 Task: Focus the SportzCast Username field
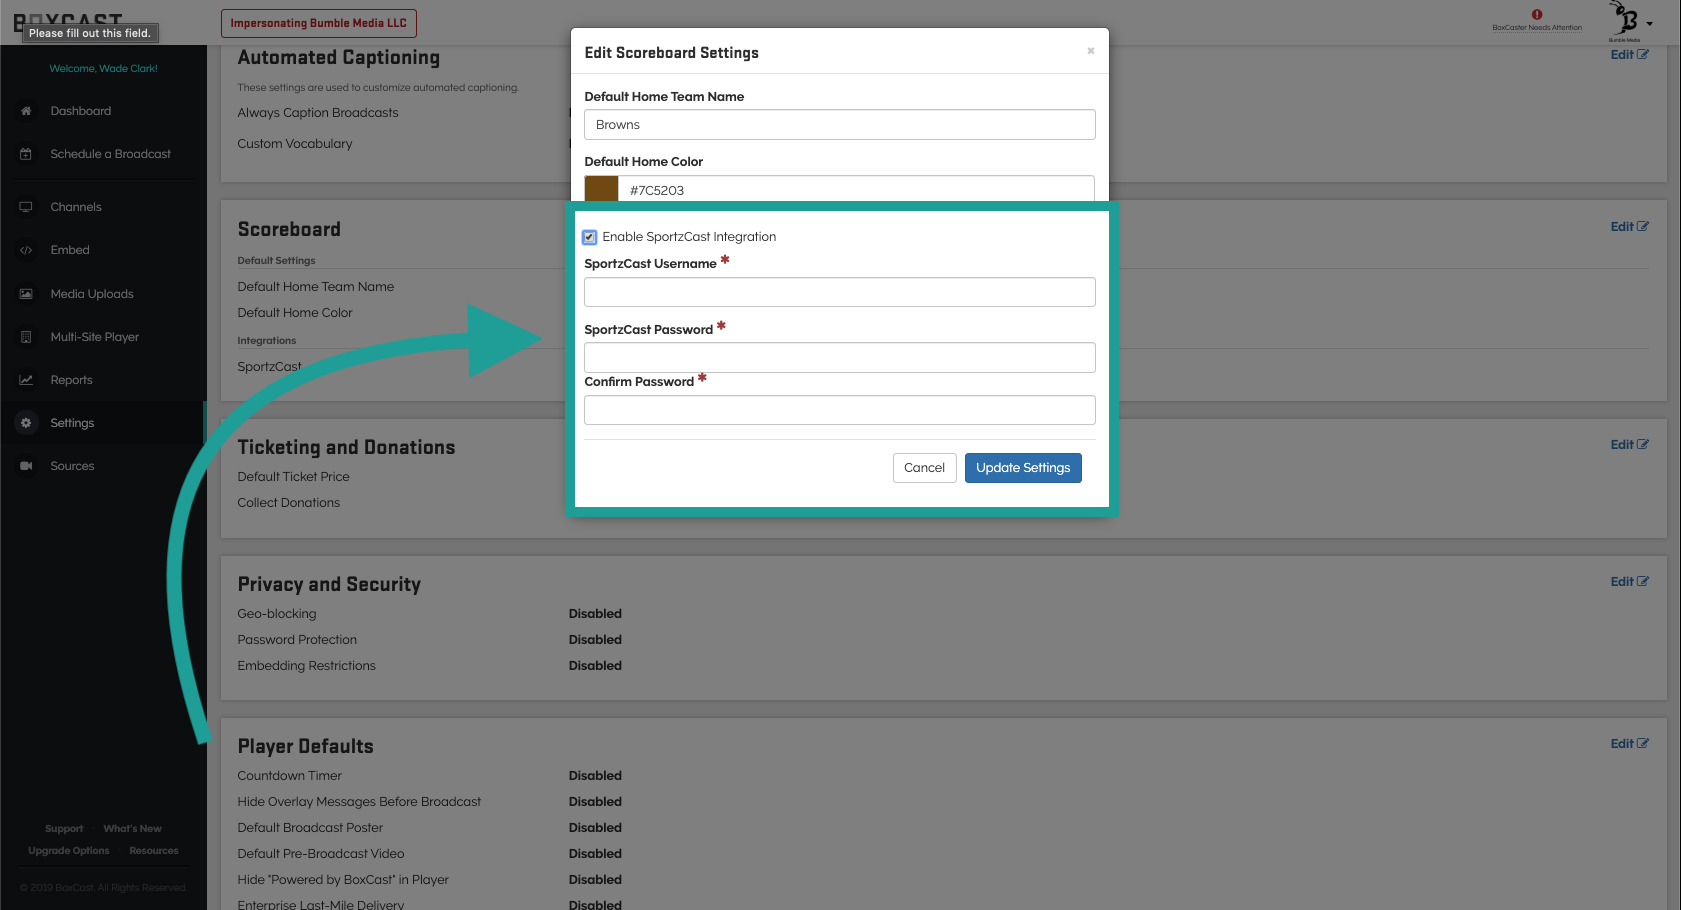click(839, 292)
